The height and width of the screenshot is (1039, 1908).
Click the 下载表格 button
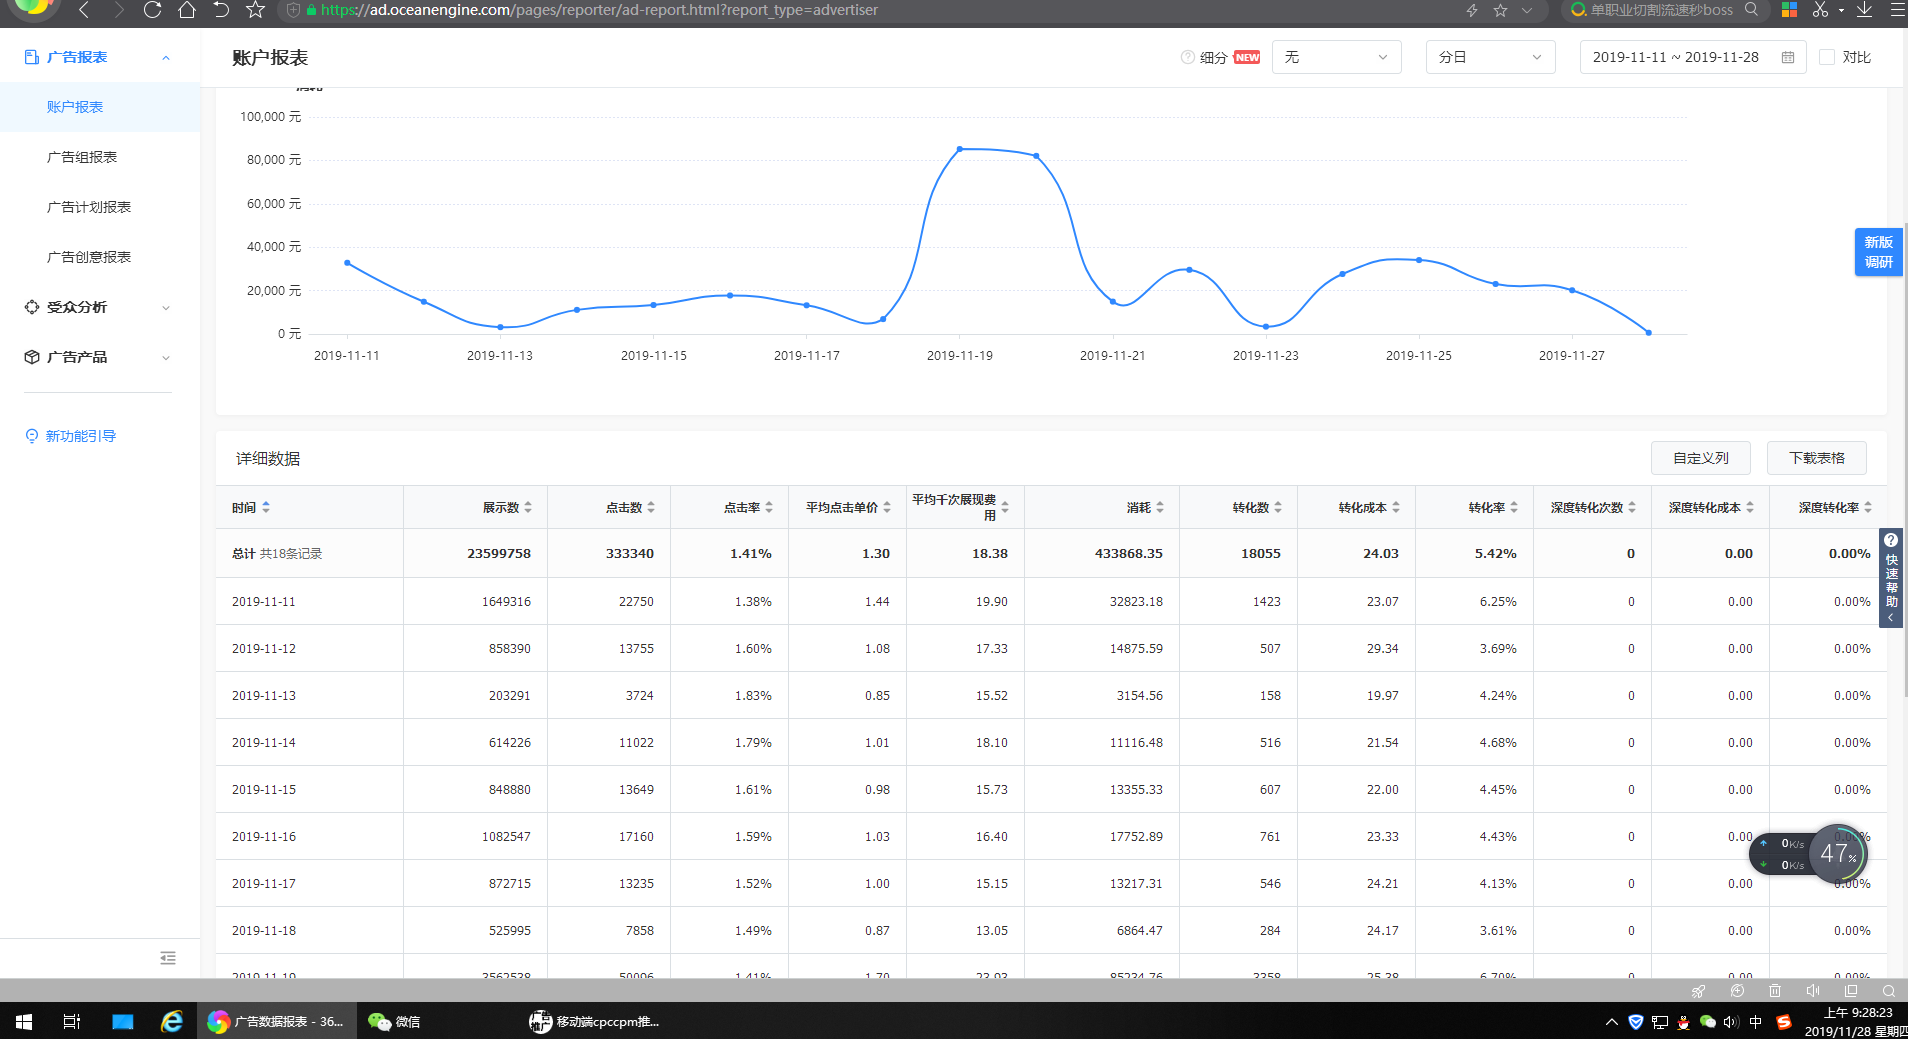pos(1816,458)
